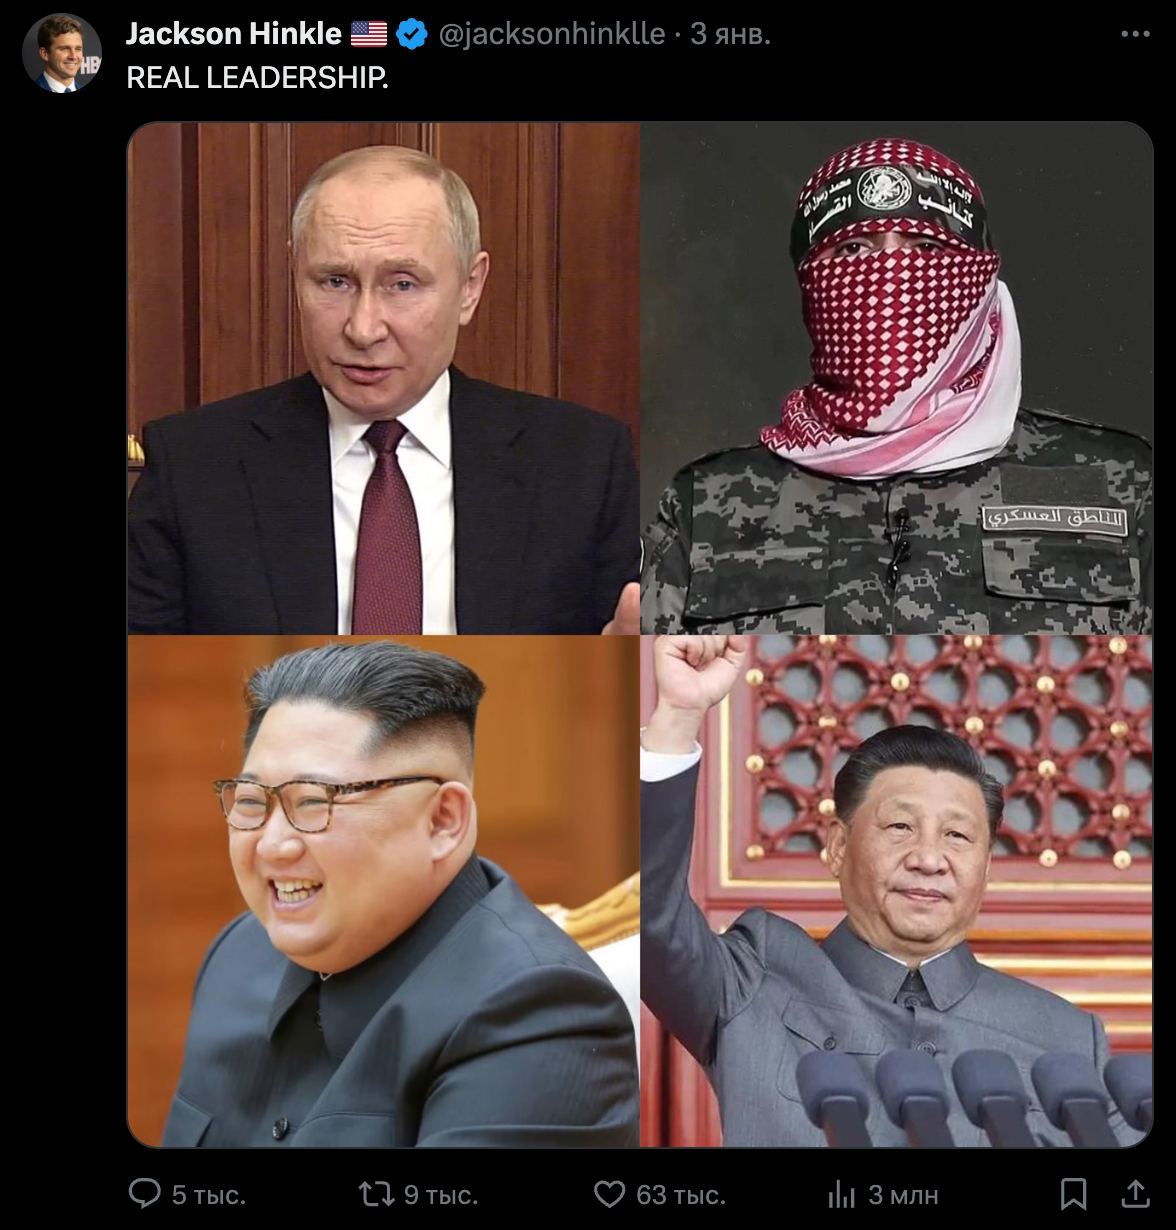Open the reply speech-bubble icon

pyautogui.click(x=145, y=1193)
